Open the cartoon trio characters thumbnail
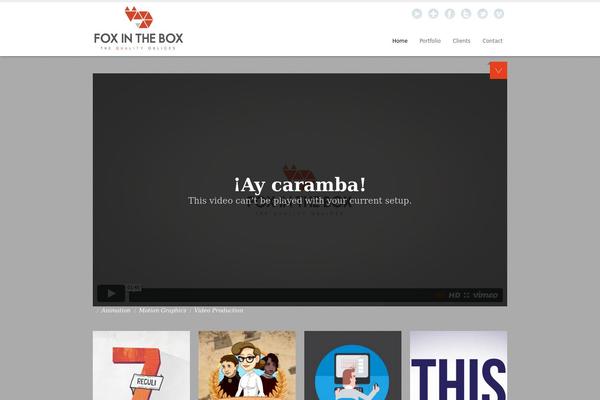The height and width of the screenshot is (400, 600). tap(247, 366)
